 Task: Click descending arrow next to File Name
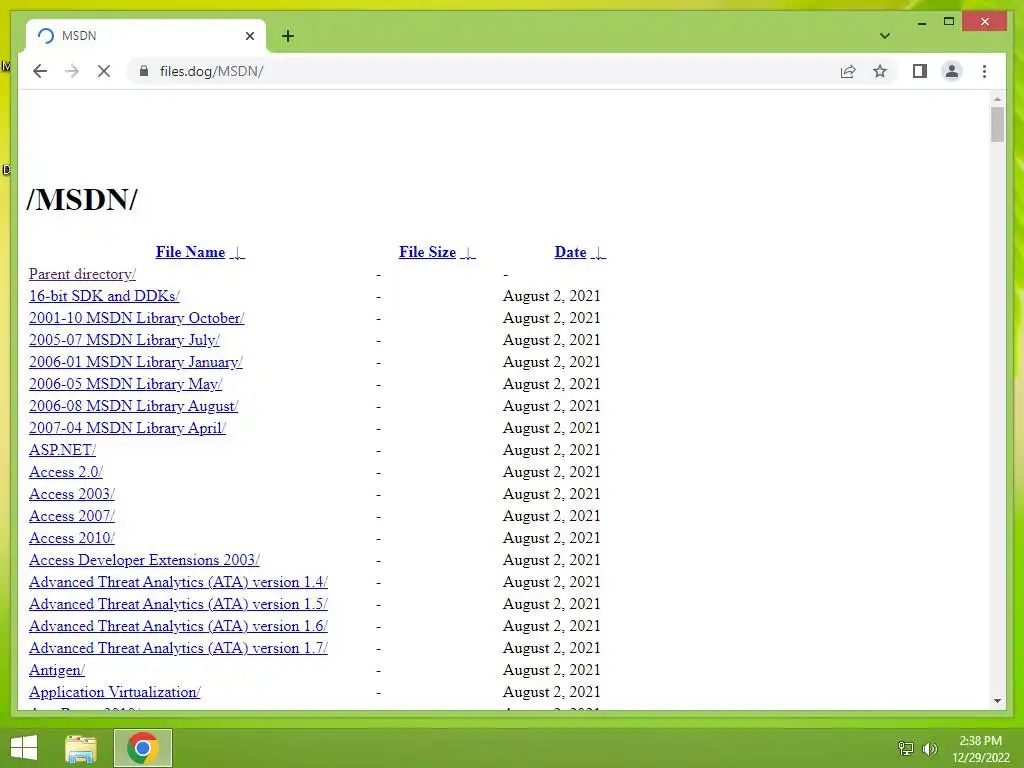(238, 253)
